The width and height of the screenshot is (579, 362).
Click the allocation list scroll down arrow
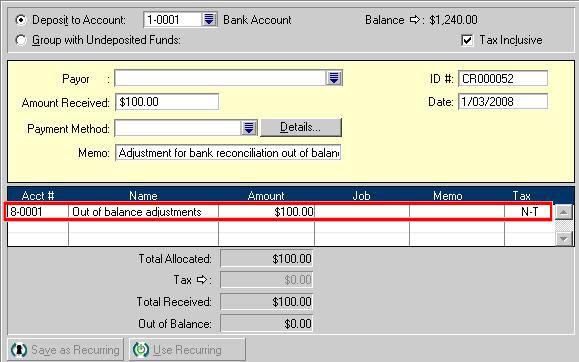point(563,239)
